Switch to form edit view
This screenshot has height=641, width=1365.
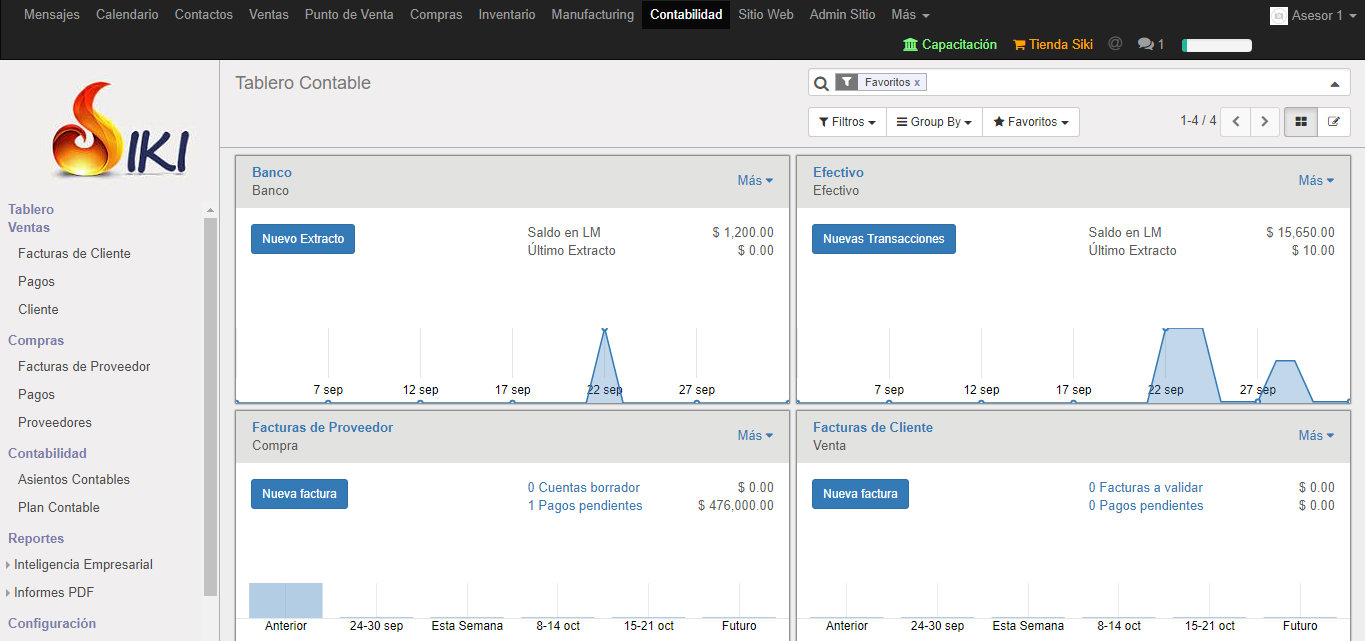tap(1333, 122)
